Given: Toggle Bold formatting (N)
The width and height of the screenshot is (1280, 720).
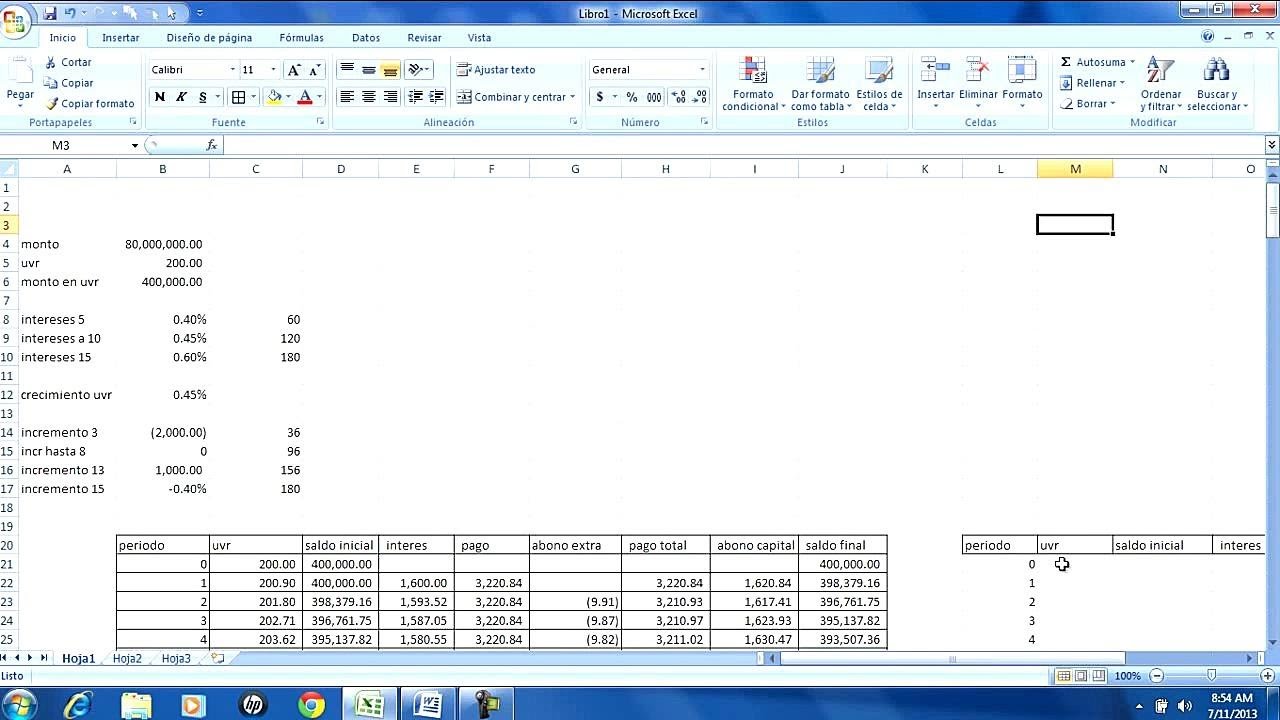Looking at the screenshot, I should tap(159, 97).
